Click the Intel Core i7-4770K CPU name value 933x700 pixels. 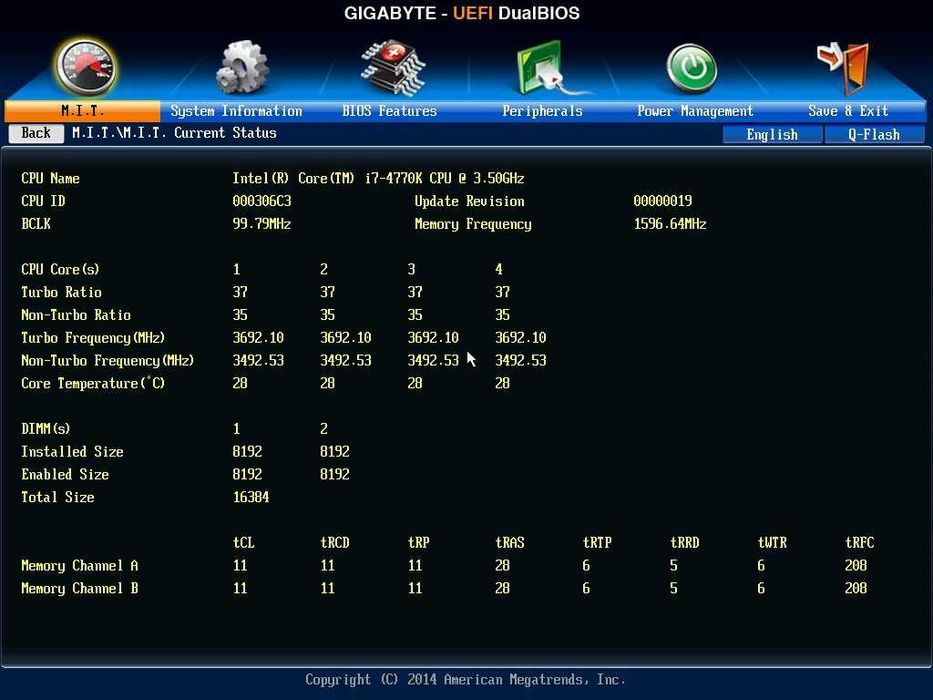tap(378, 179)
